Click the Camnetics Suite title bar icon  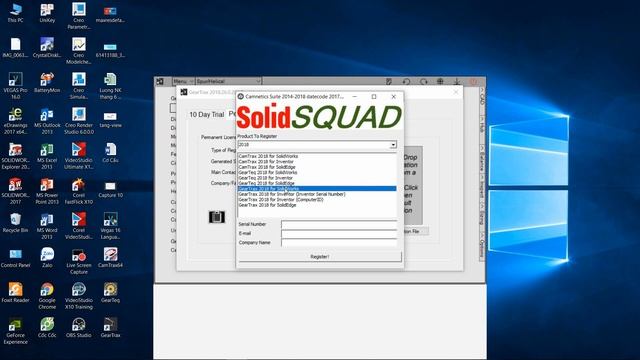tap(241, 97)
